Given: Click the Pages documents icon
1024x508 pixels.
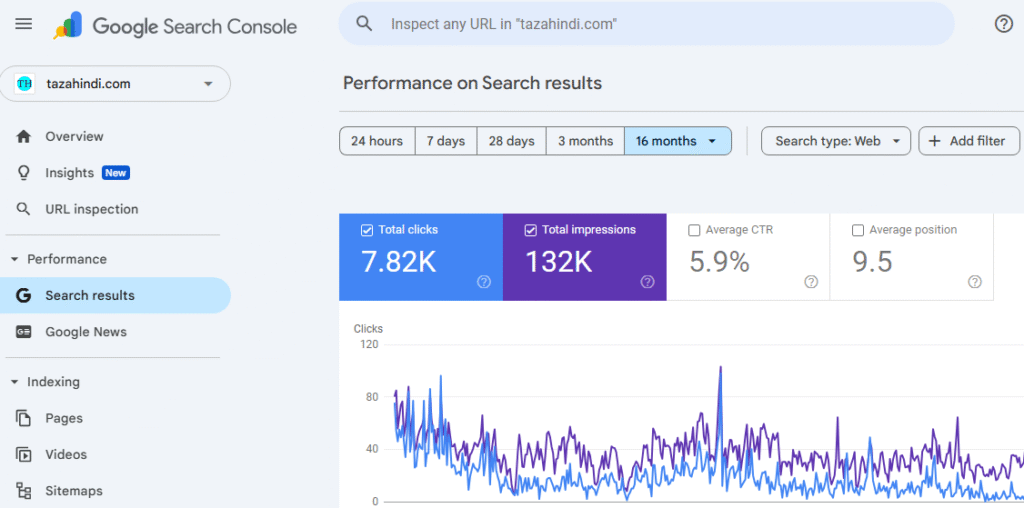Looking at the screenshot, I should point(24,418).
